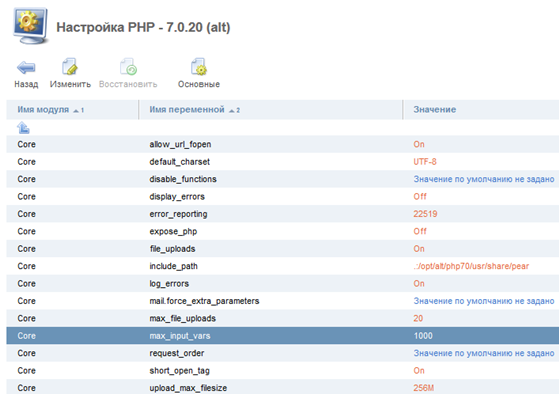The width and height of the screenshot is (559, 394).
Task: Click the PHP settings monitor icon in the header
Action: point(30,26)
